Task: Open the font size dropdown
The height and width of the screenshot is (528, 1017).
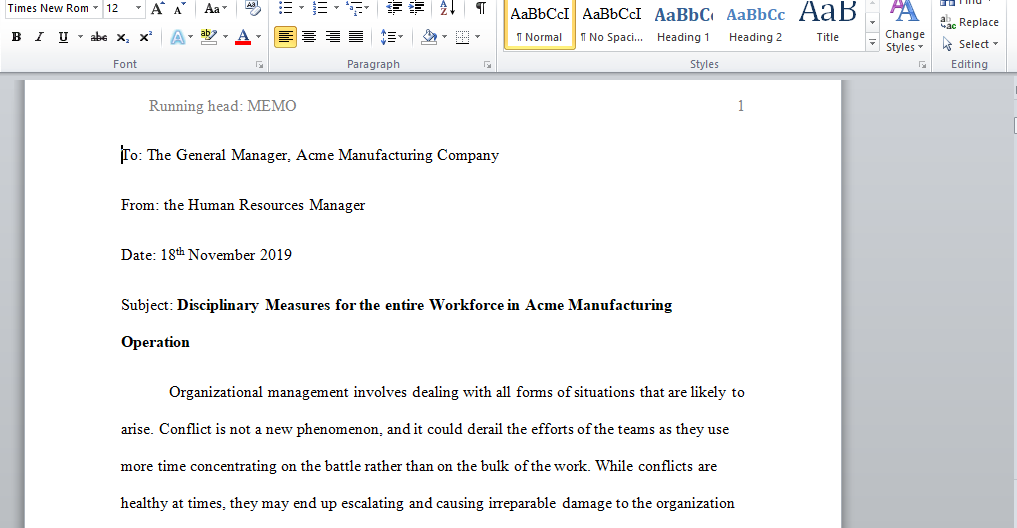Action: [x=138, y=8]
